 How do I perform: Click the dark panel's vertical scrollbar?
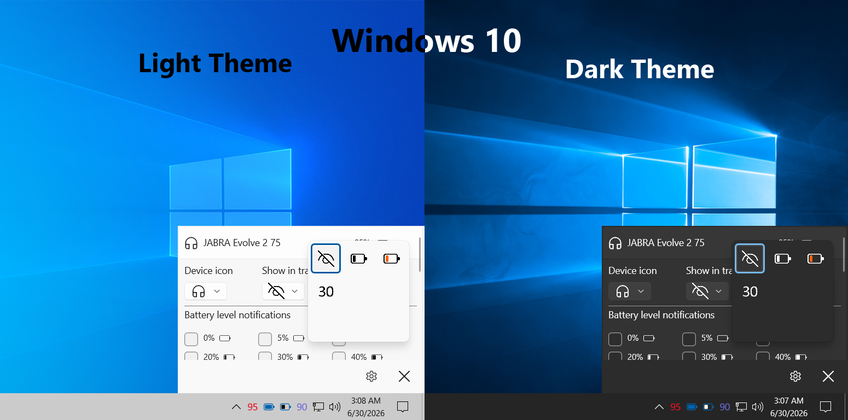click(844, 257)
